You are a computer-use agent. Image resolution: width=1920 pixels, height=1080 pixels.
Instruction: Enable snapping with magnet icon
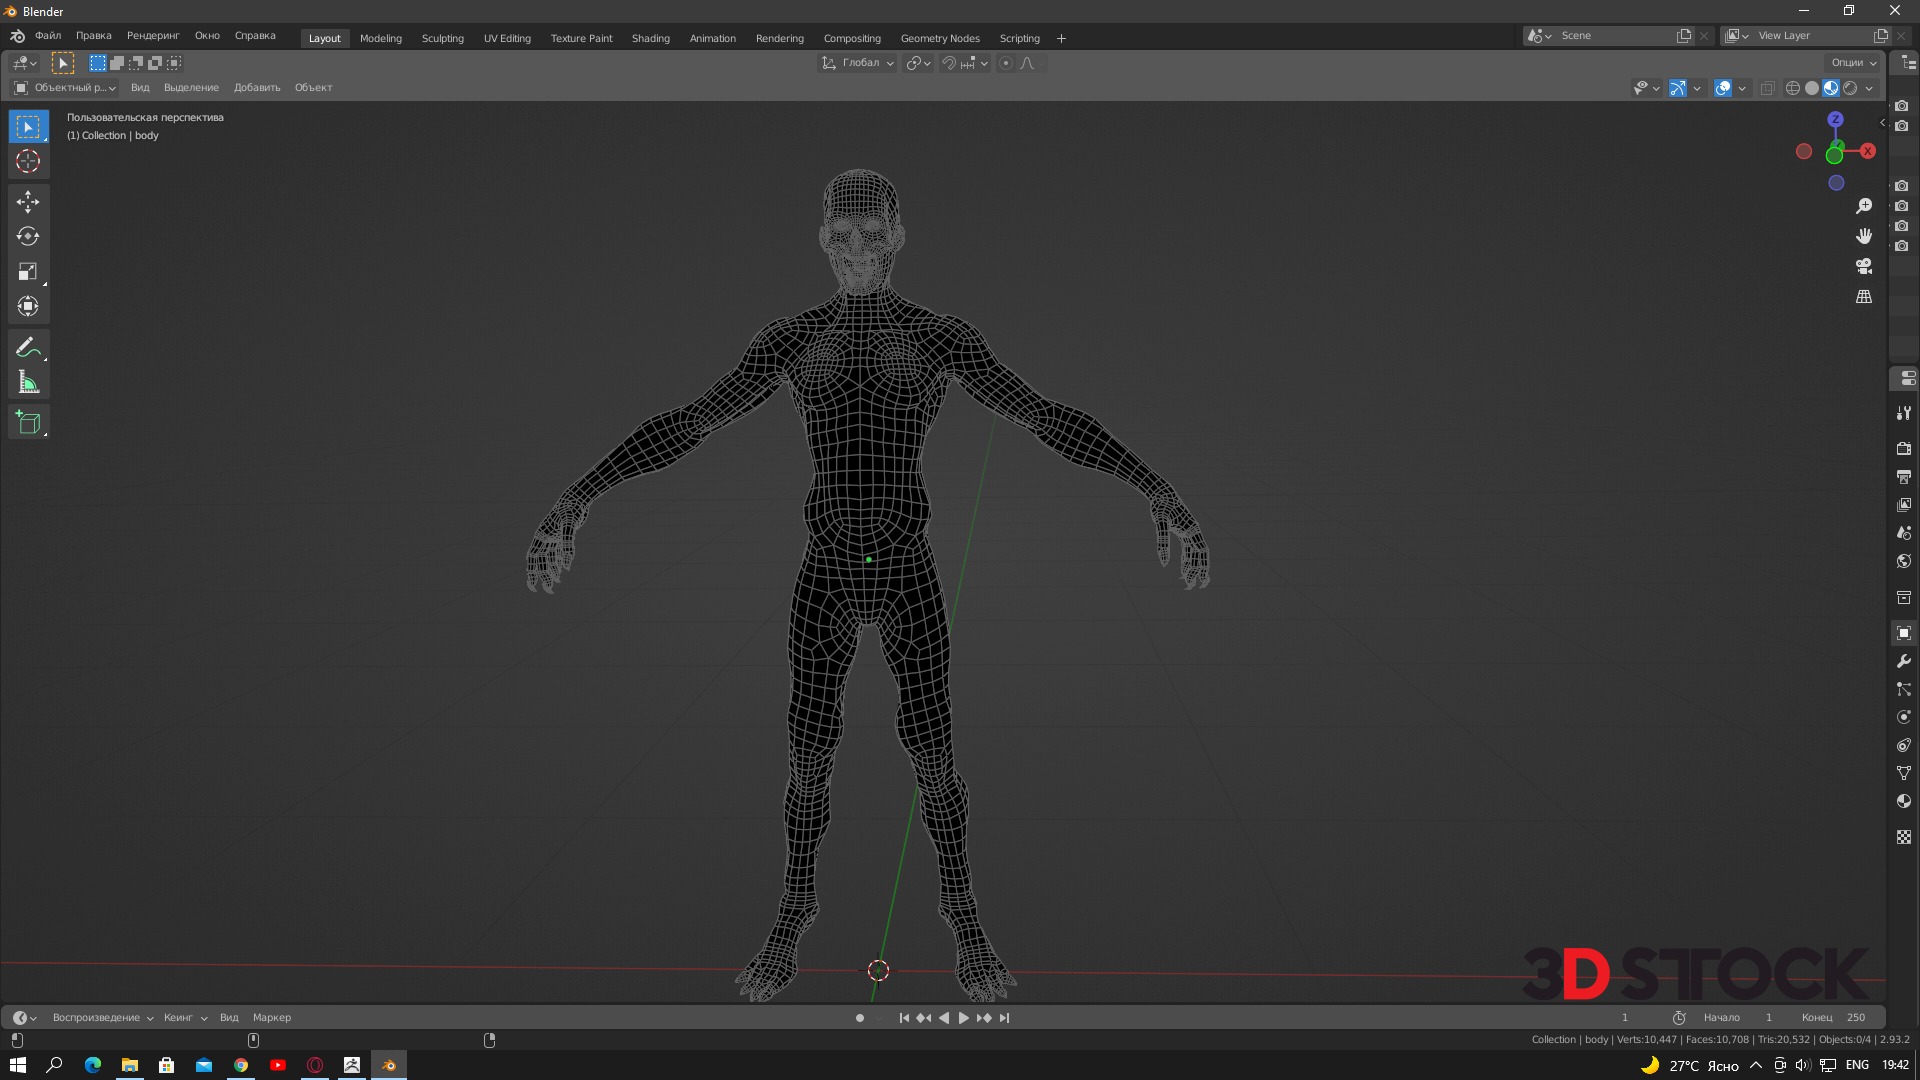coord(949,63)
